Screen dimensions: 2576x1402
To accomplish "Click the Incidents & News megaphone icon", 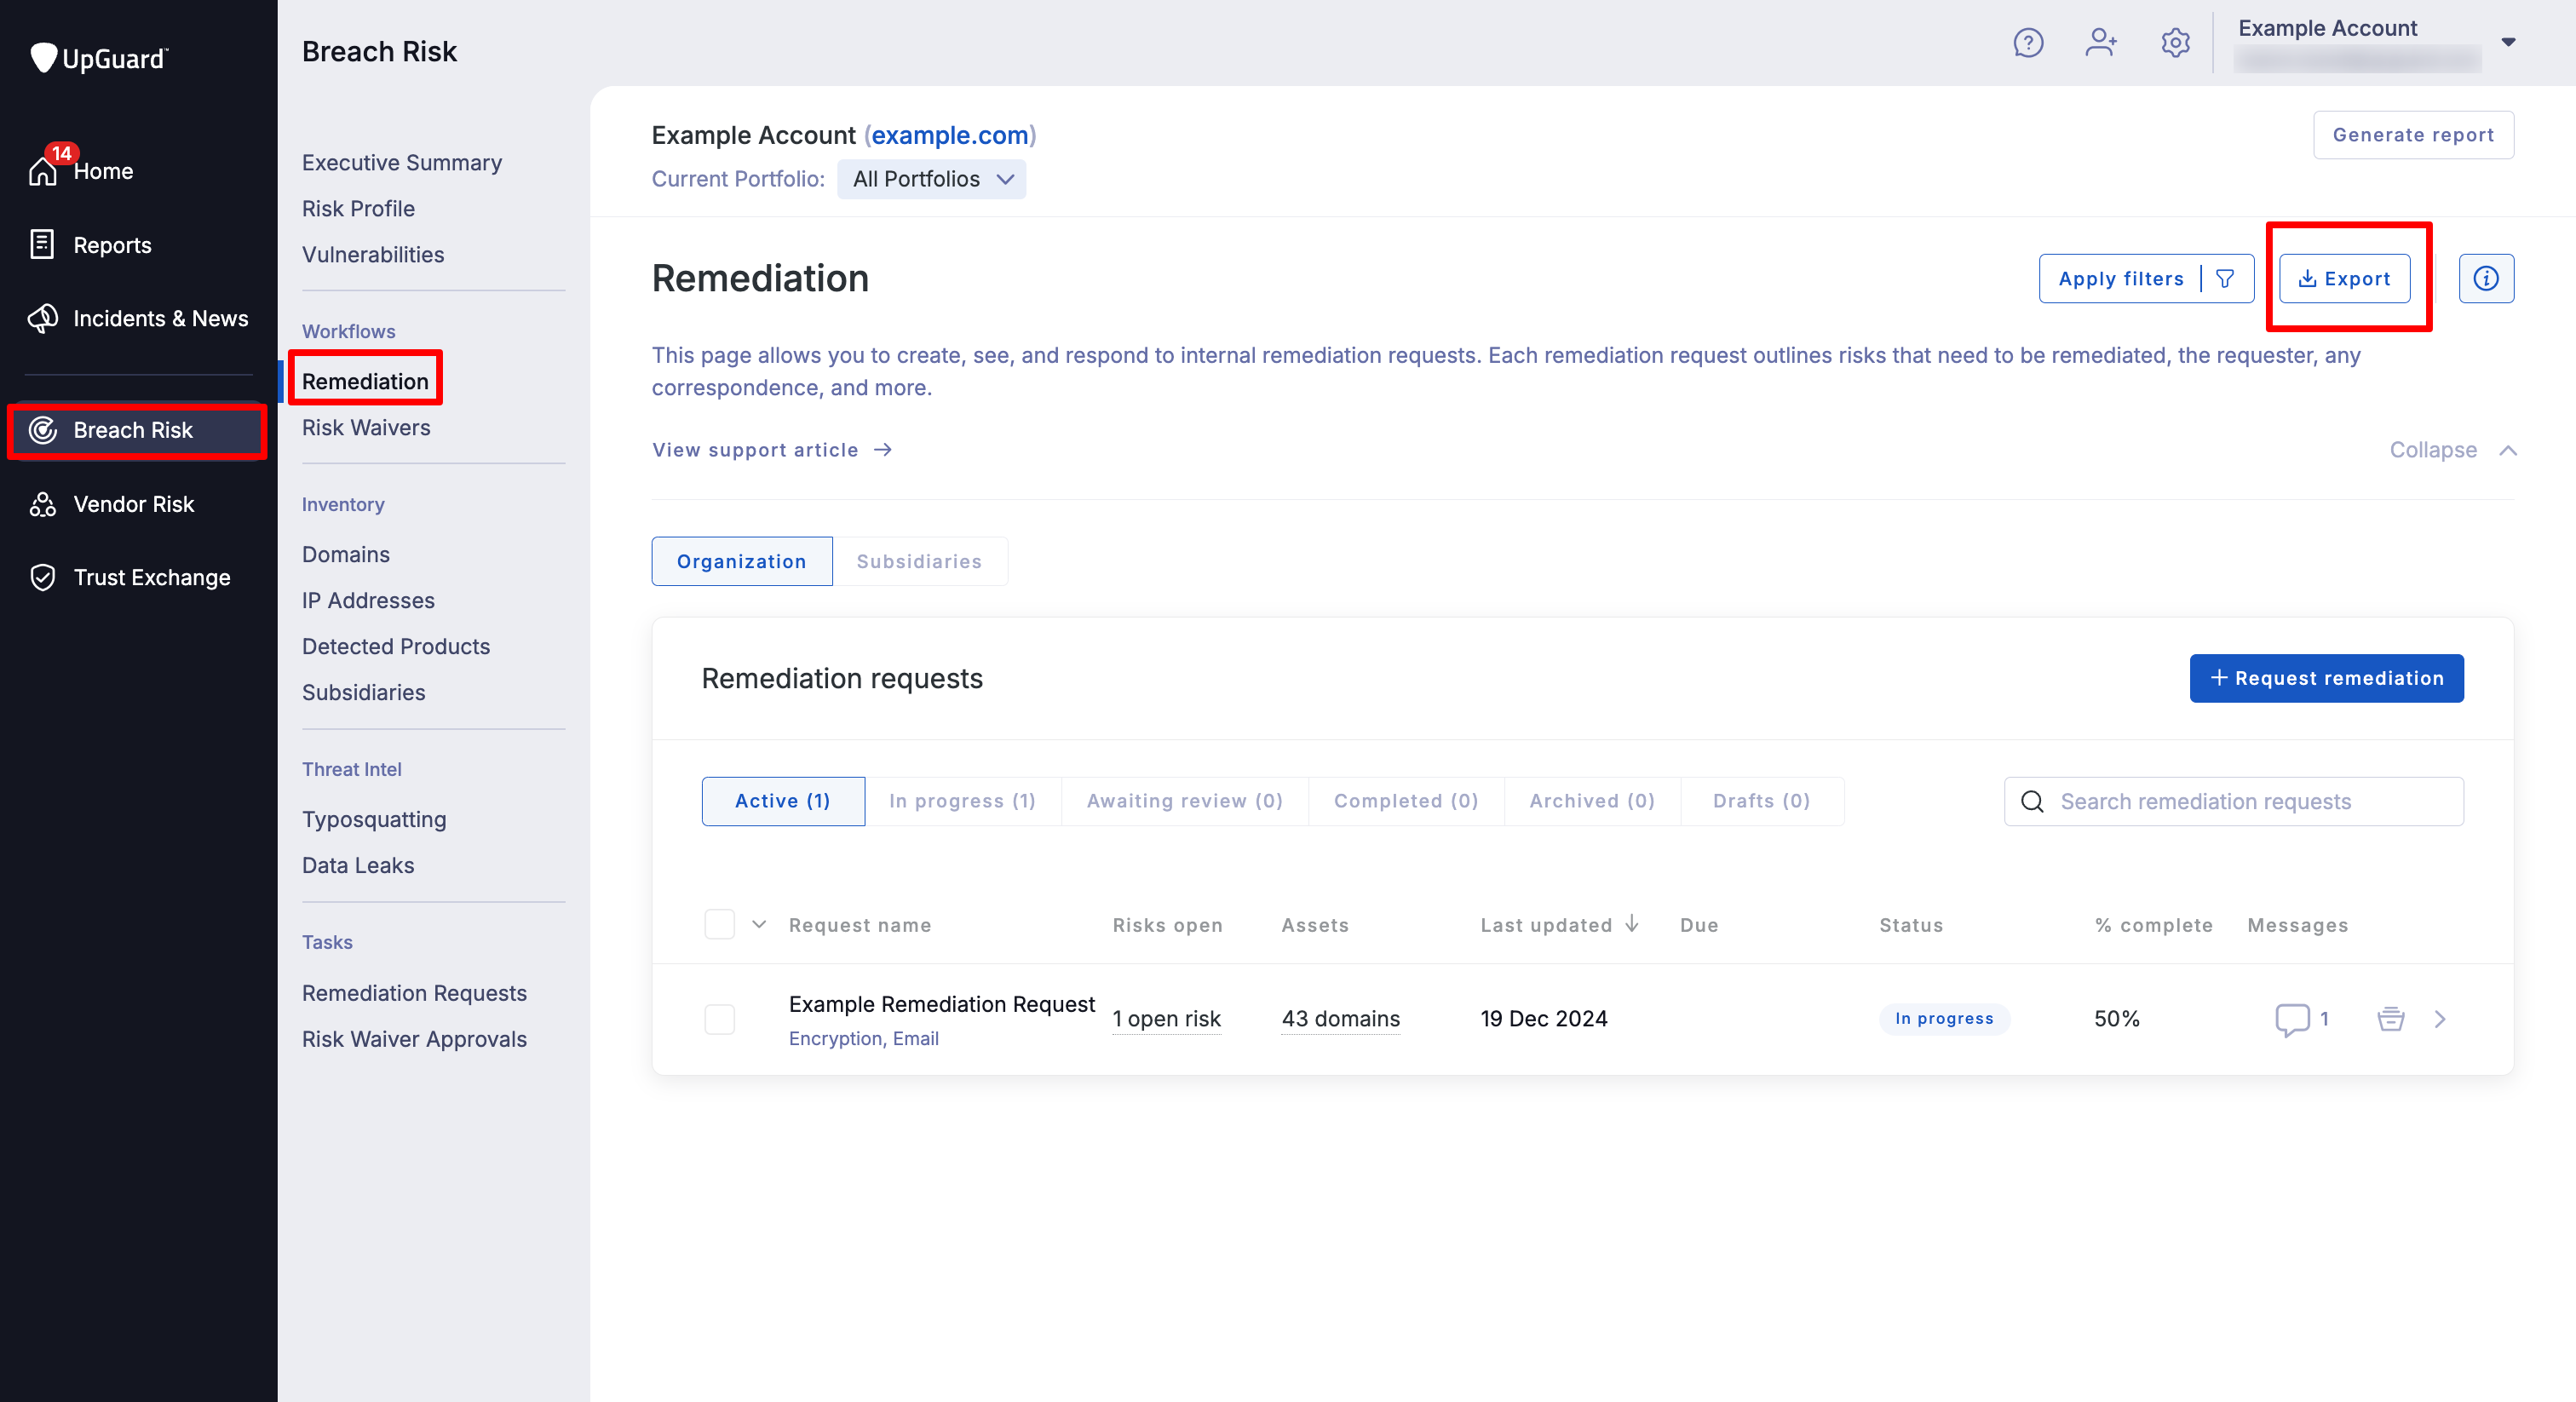I will click(42, 318).
